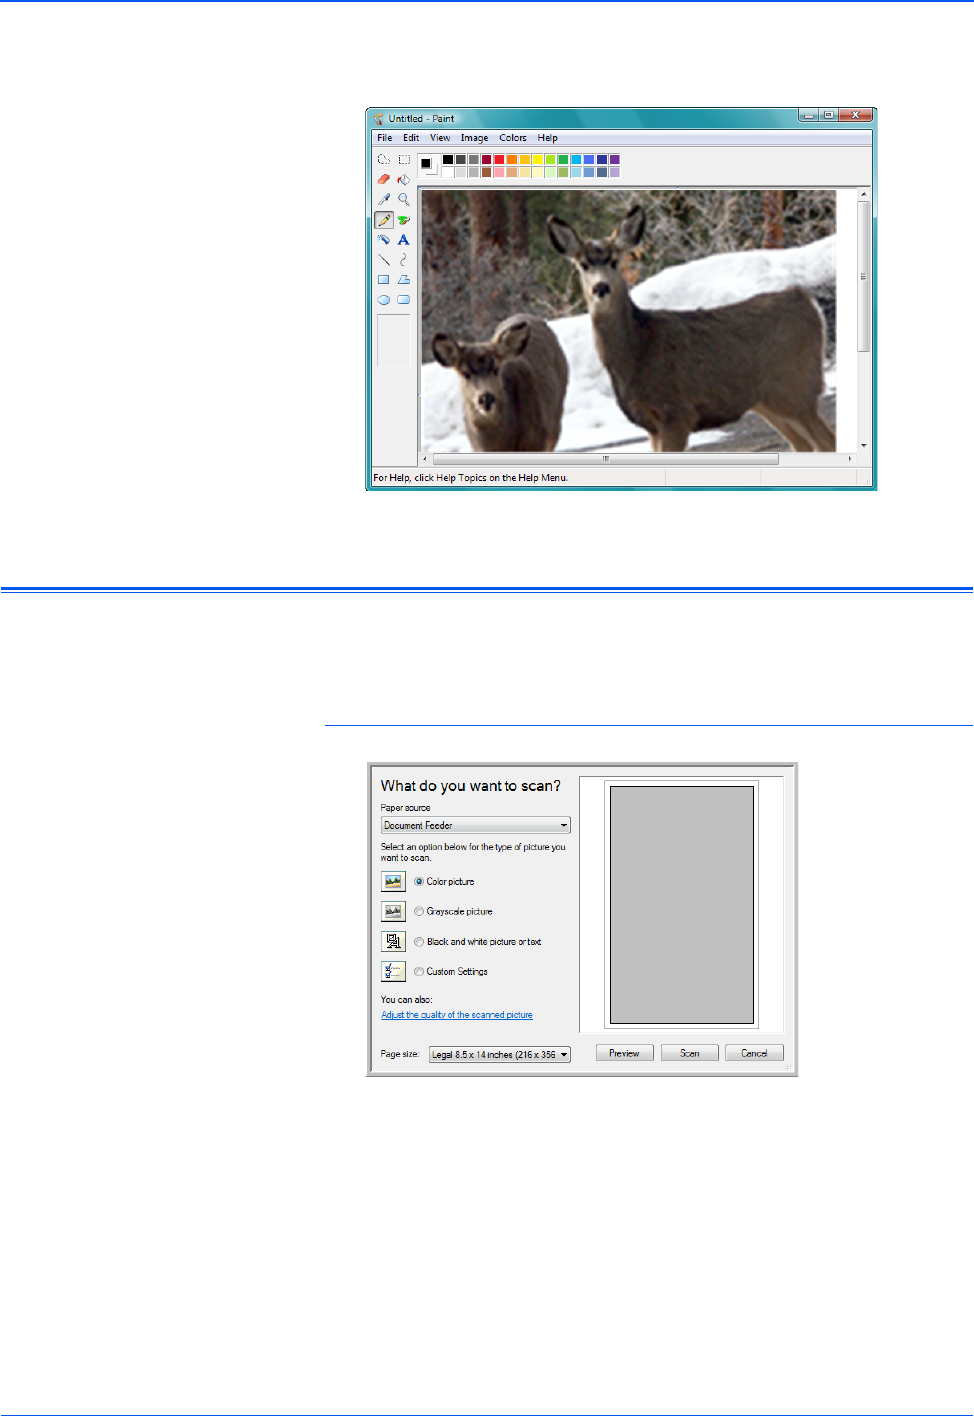The height and width of the screenshot is (1416, 974).
Task: Click the horizontal scrollbar thumb in Paint
Action: [605, 459]
